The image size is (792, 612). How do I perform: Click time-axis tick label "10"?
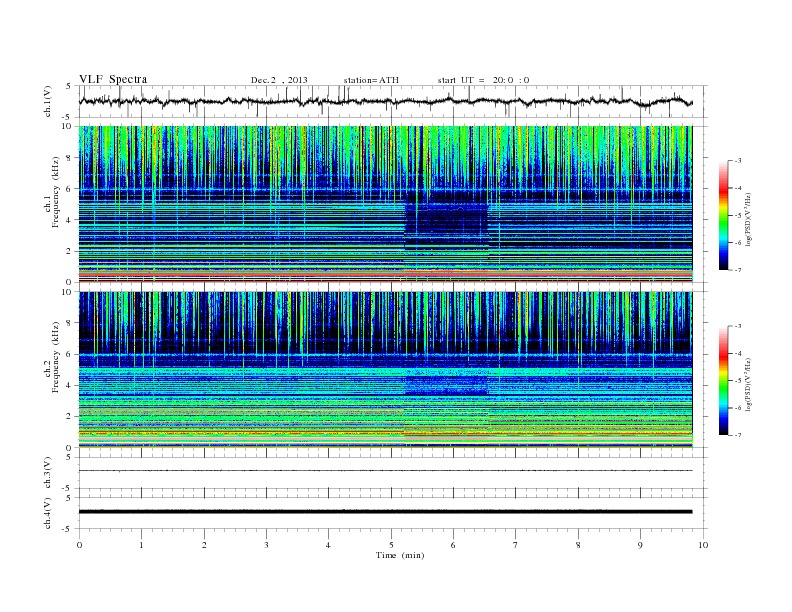(703, 545)
